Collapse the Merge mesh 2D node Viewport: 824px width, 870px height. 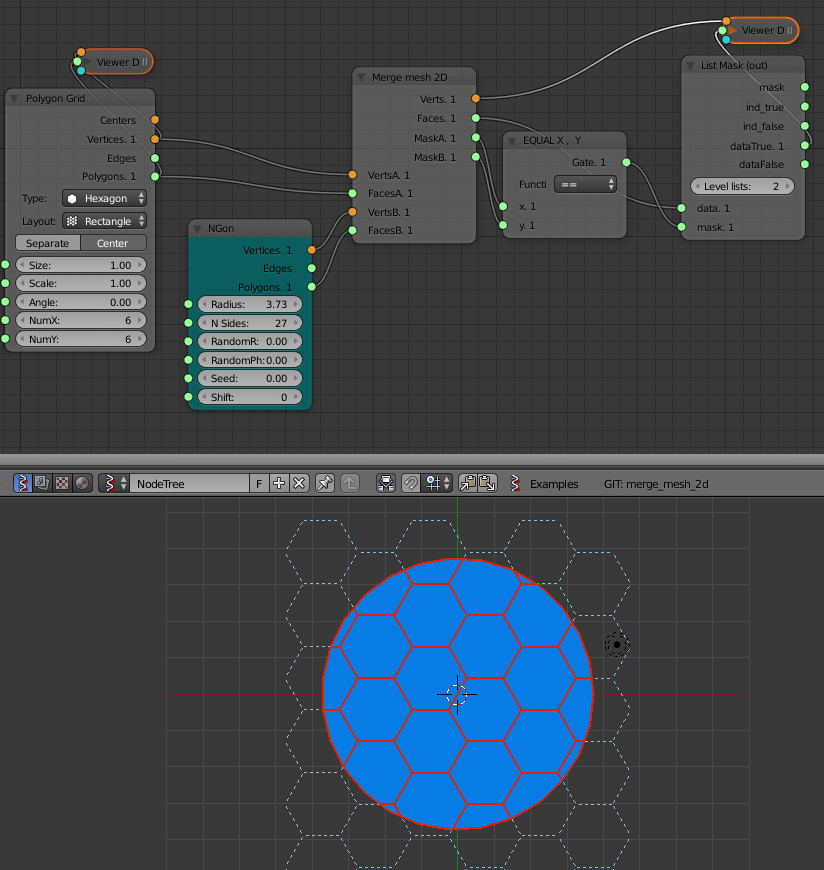click(361, 78)
